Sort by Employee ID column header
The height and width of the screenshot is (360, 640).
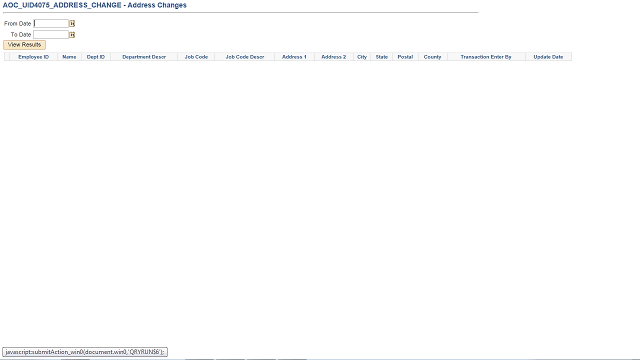coord(33,57)
